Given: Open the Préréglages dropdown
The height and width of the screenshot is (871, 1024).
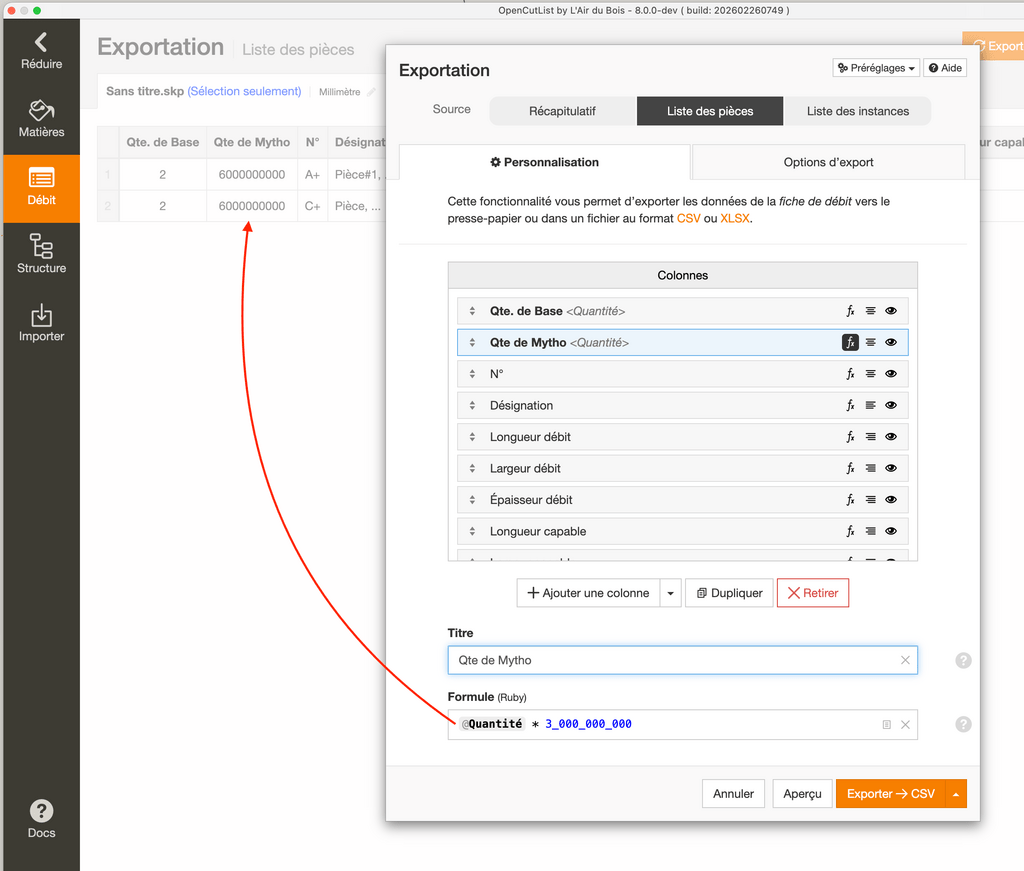Looking at the screenshot, I should tap(875, 68).
